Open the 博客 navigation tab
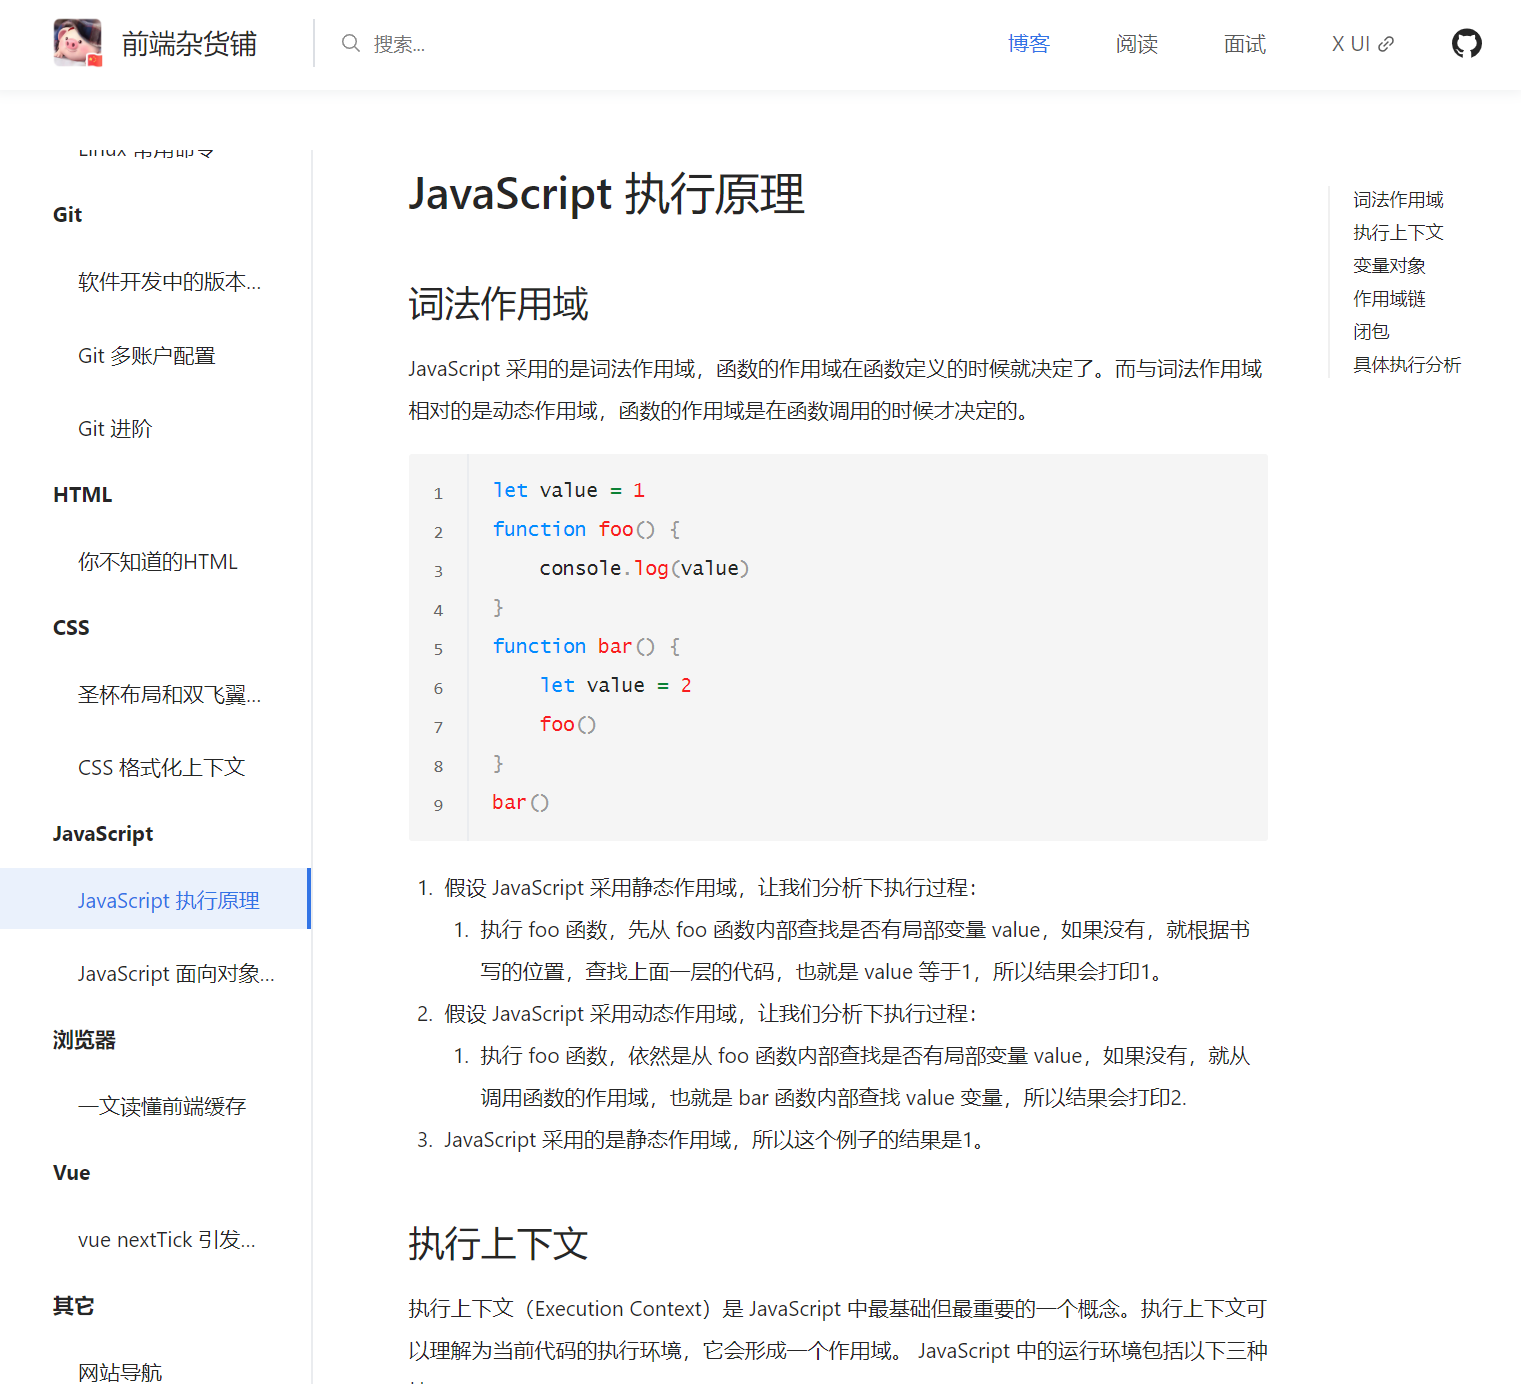This screenshot has width=1521, height=1384. 1028,43
